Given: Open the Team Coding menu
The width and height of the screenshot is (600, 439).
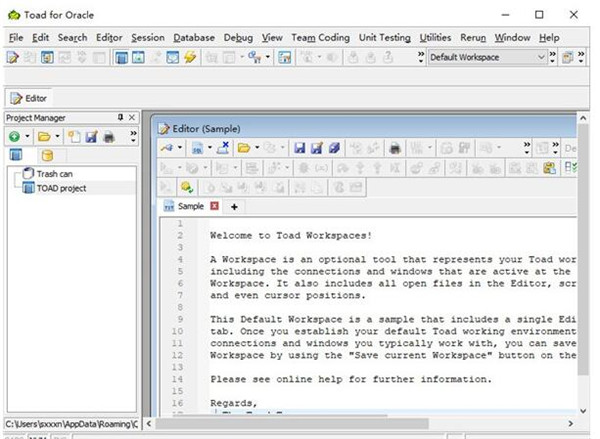Looking at the screenshot, I should point(320,37).
